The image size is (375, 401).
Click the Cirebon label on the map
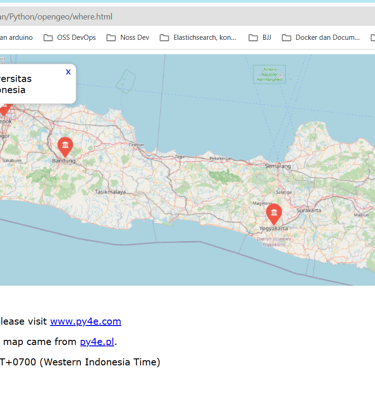137,145
